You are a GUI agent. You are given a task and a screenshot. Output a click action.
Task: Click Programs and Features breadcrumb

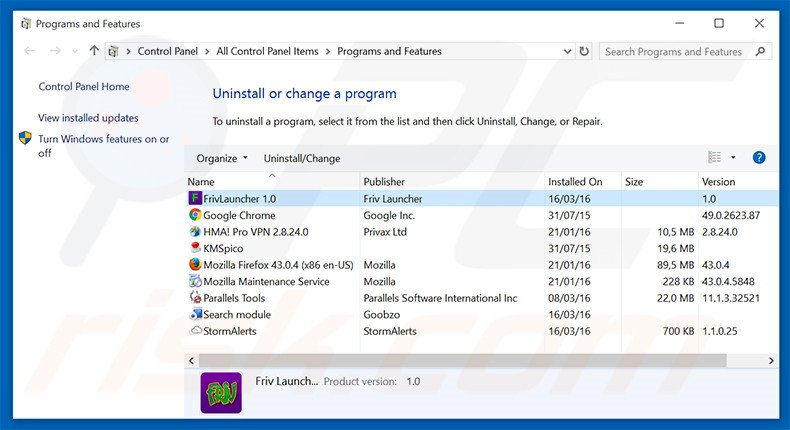389,51
